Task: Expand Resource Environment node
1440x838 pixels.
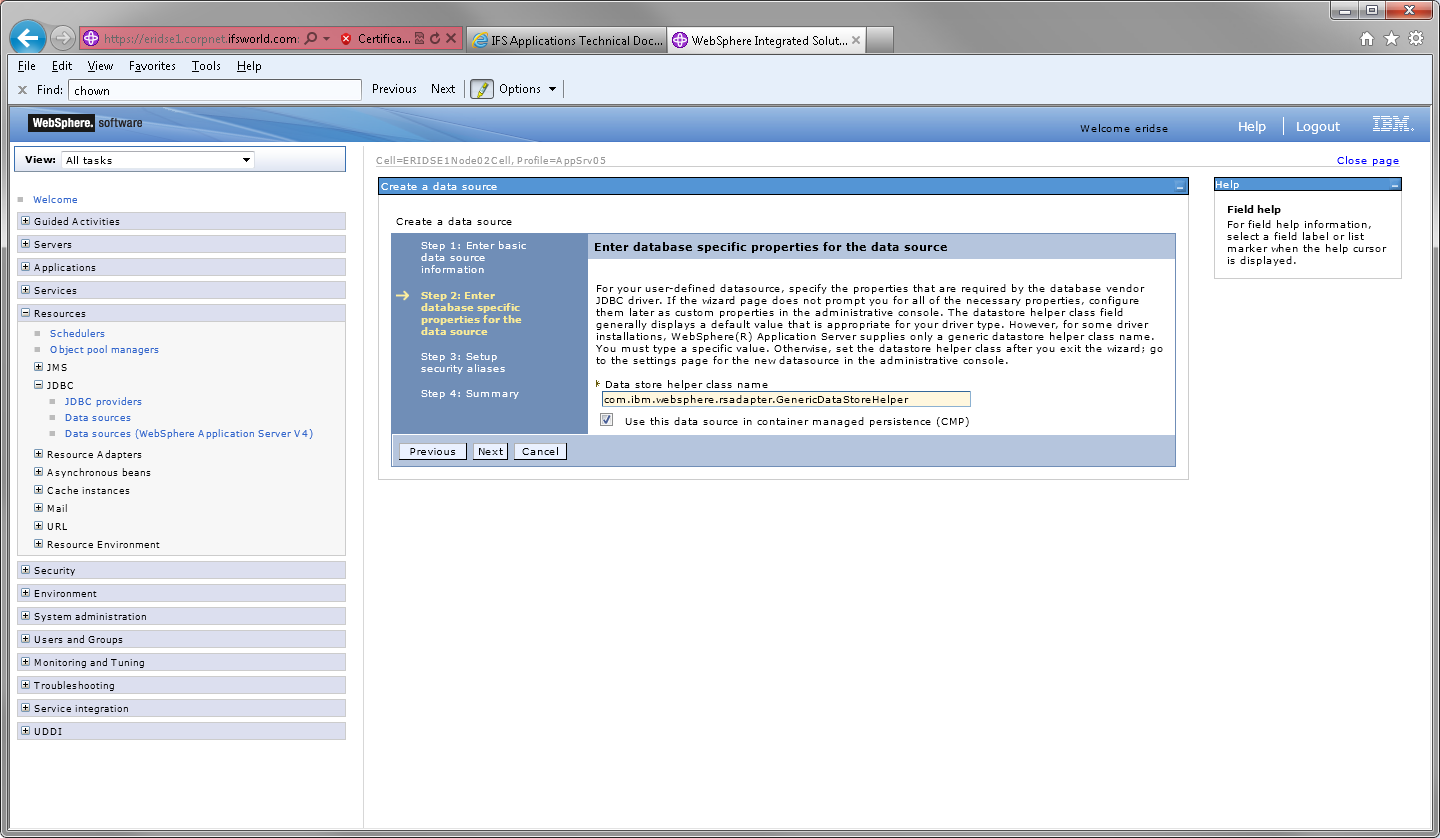Action: click(38, 544)
